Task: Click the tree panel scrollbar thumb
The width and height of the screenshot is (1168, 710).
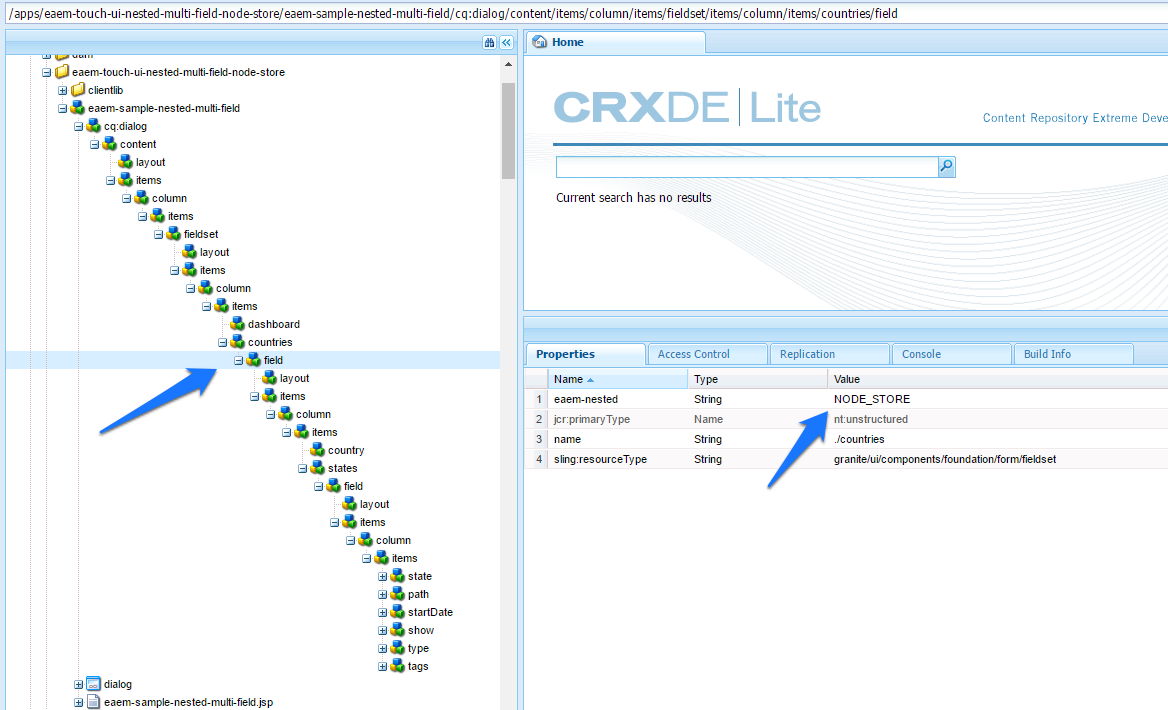Action: pyautogui.click(x=508, y=130)
